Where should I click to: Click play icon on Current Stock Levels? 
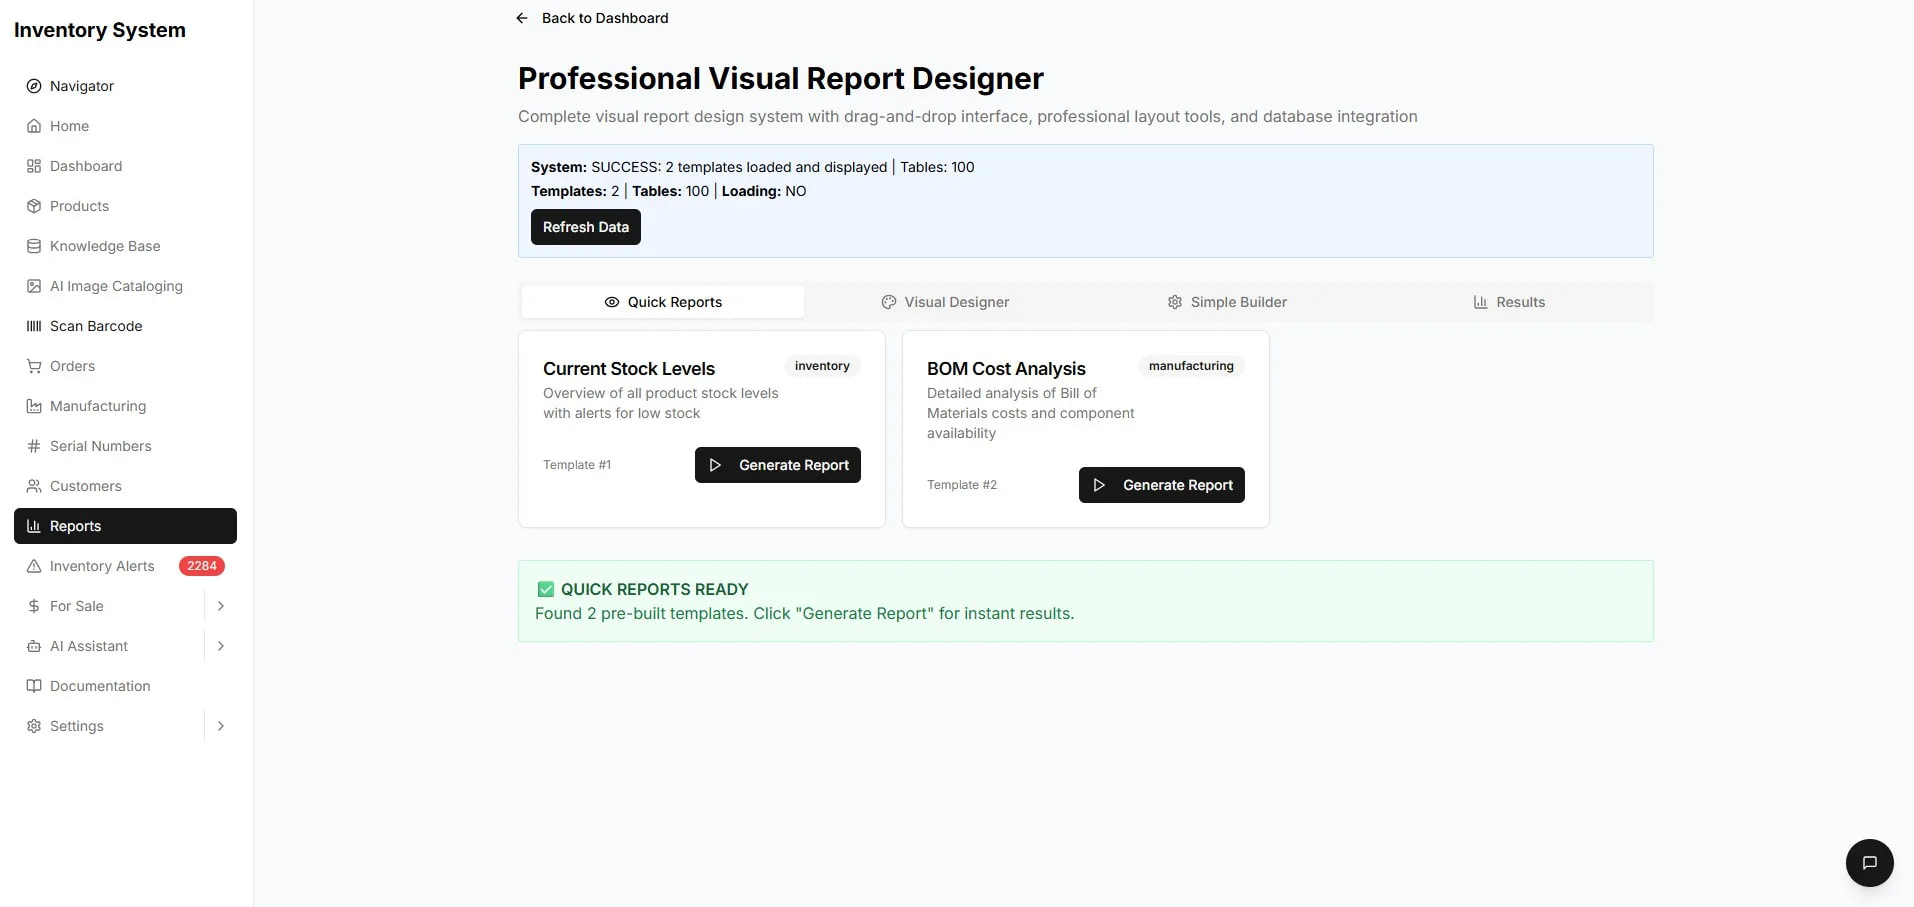(x=715, y=465)
